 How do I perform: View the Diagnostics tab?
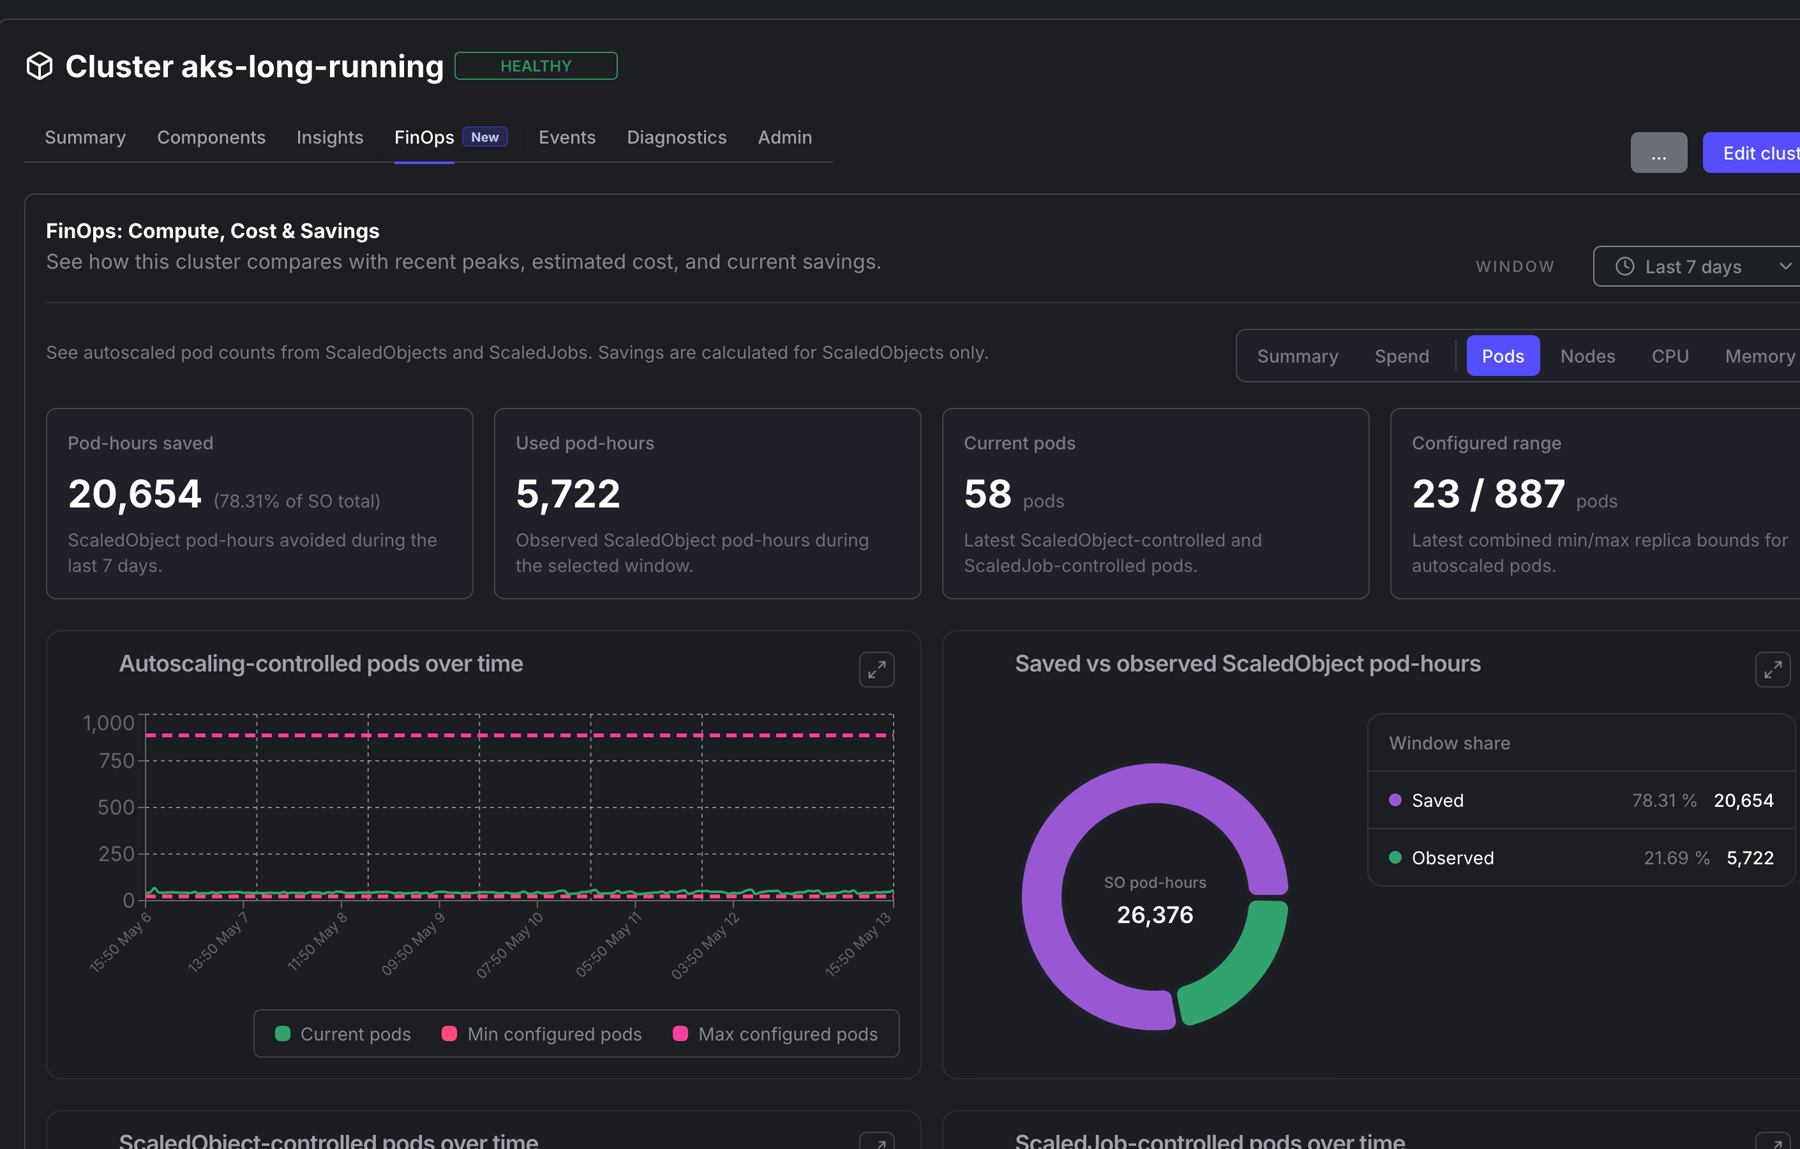[677, 137]
